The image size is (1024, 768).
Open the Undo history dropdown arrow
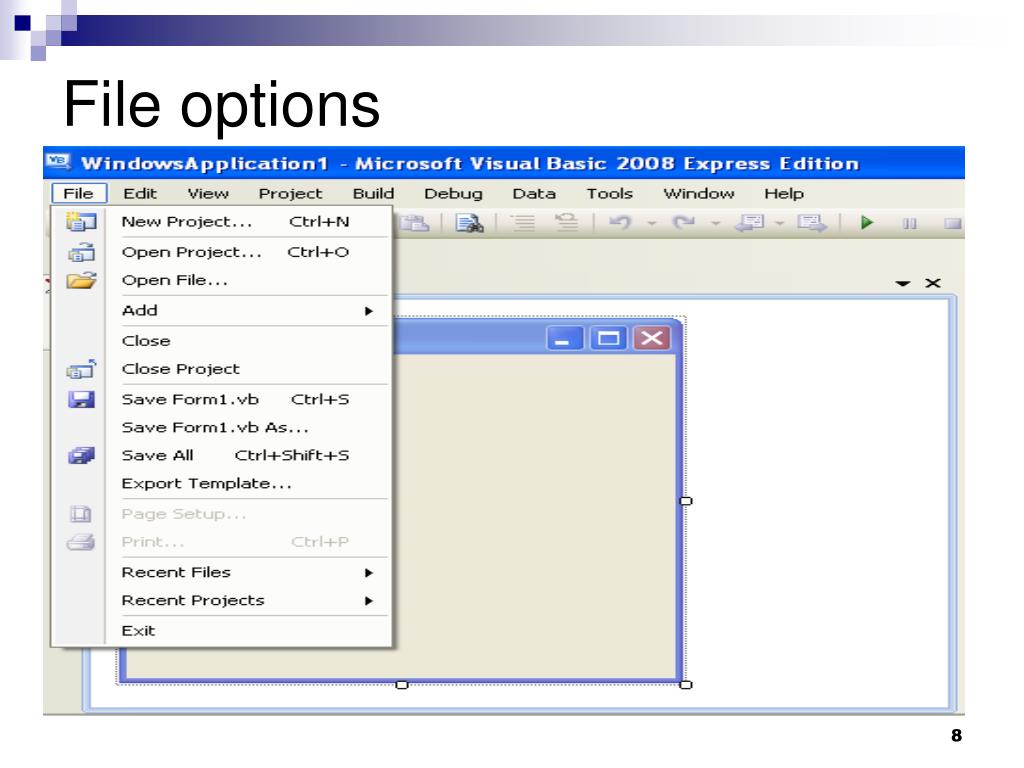tap(651, 224)
